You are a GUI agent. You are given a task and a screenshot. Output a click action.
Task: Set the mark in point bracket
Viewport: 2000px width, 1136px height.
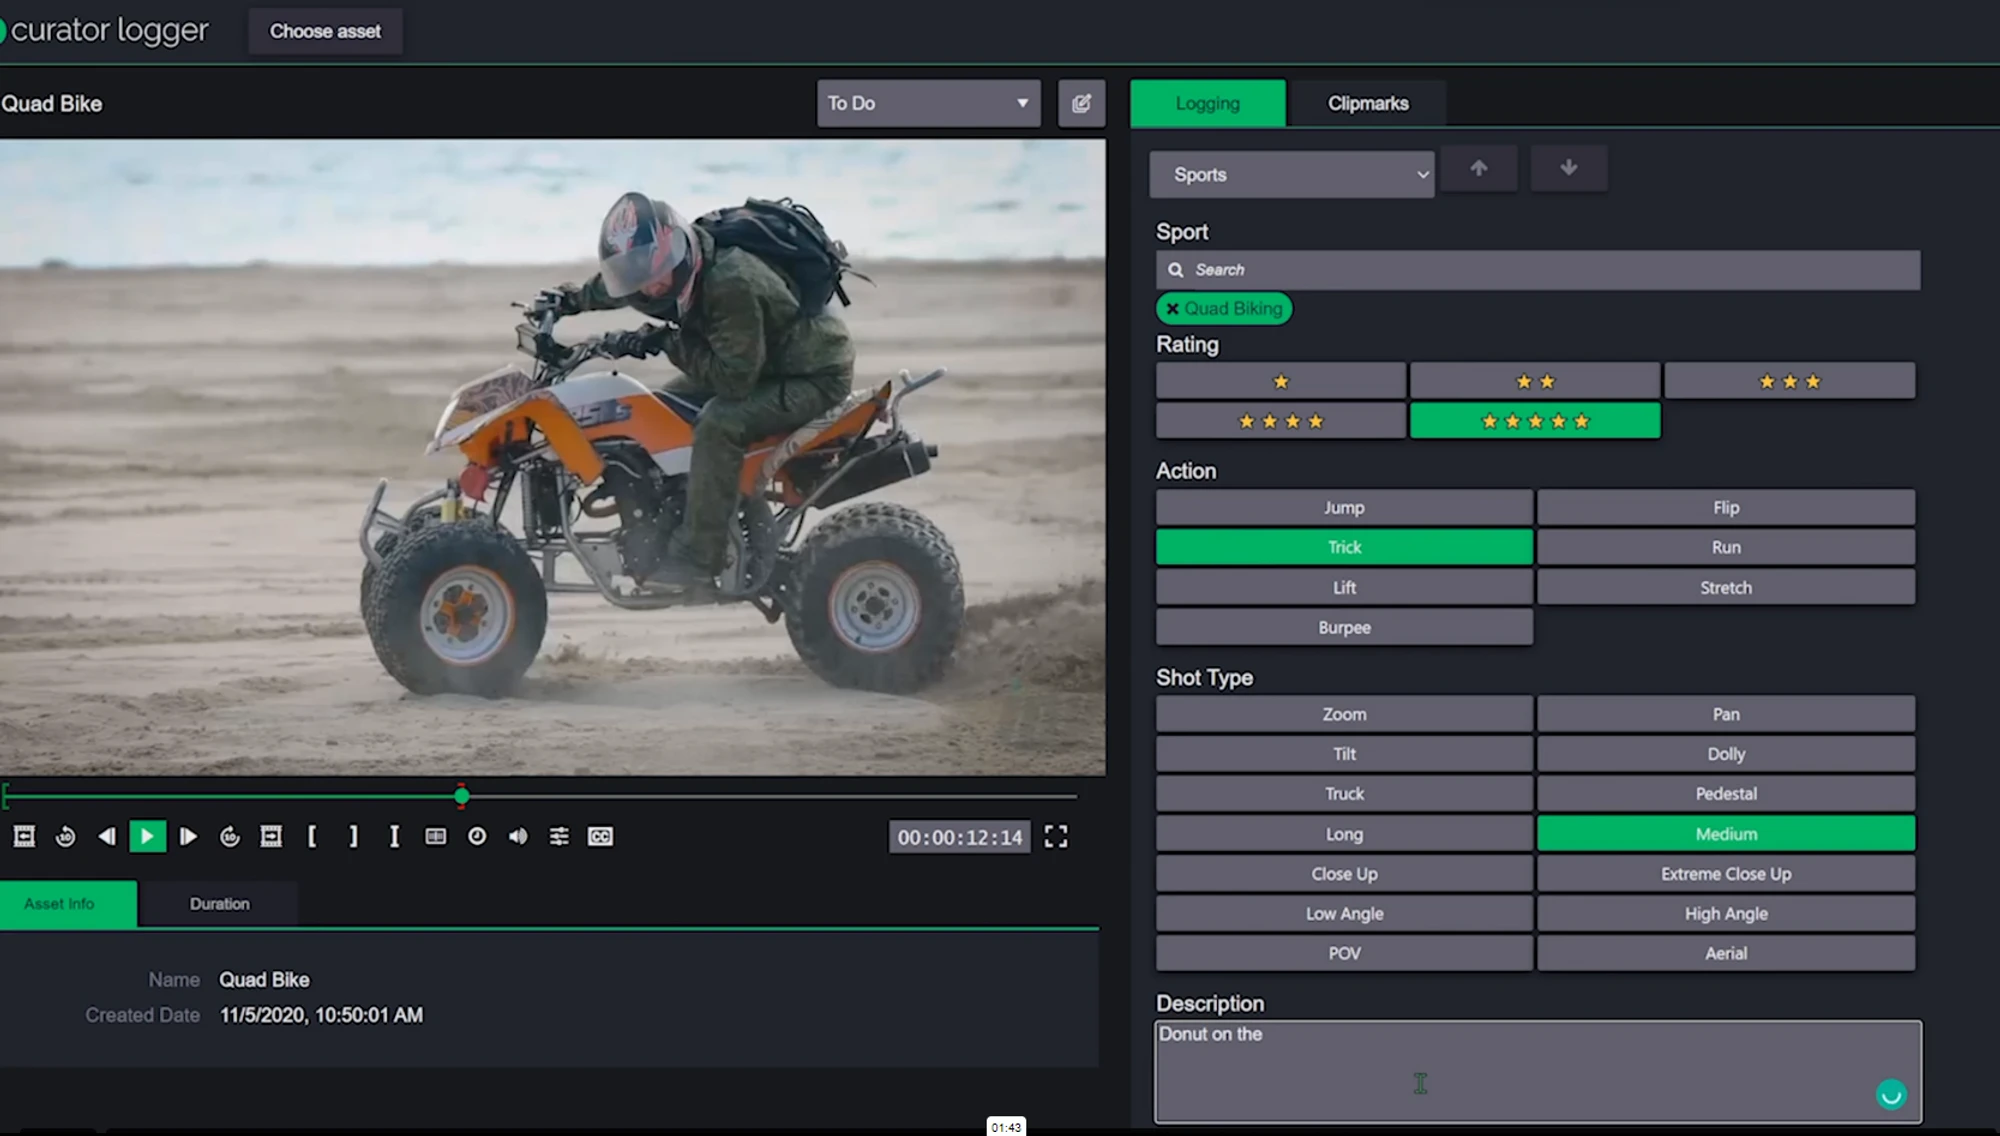pyautogui.click(x=312, y=836)
